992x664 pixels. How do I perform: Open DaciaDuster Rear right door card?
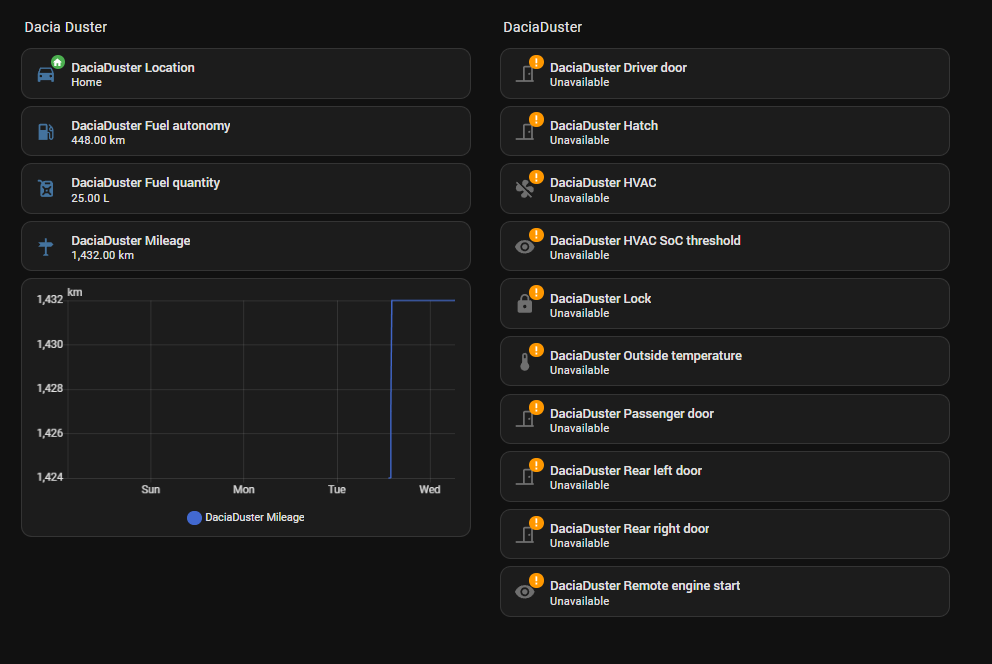(724, 534)
